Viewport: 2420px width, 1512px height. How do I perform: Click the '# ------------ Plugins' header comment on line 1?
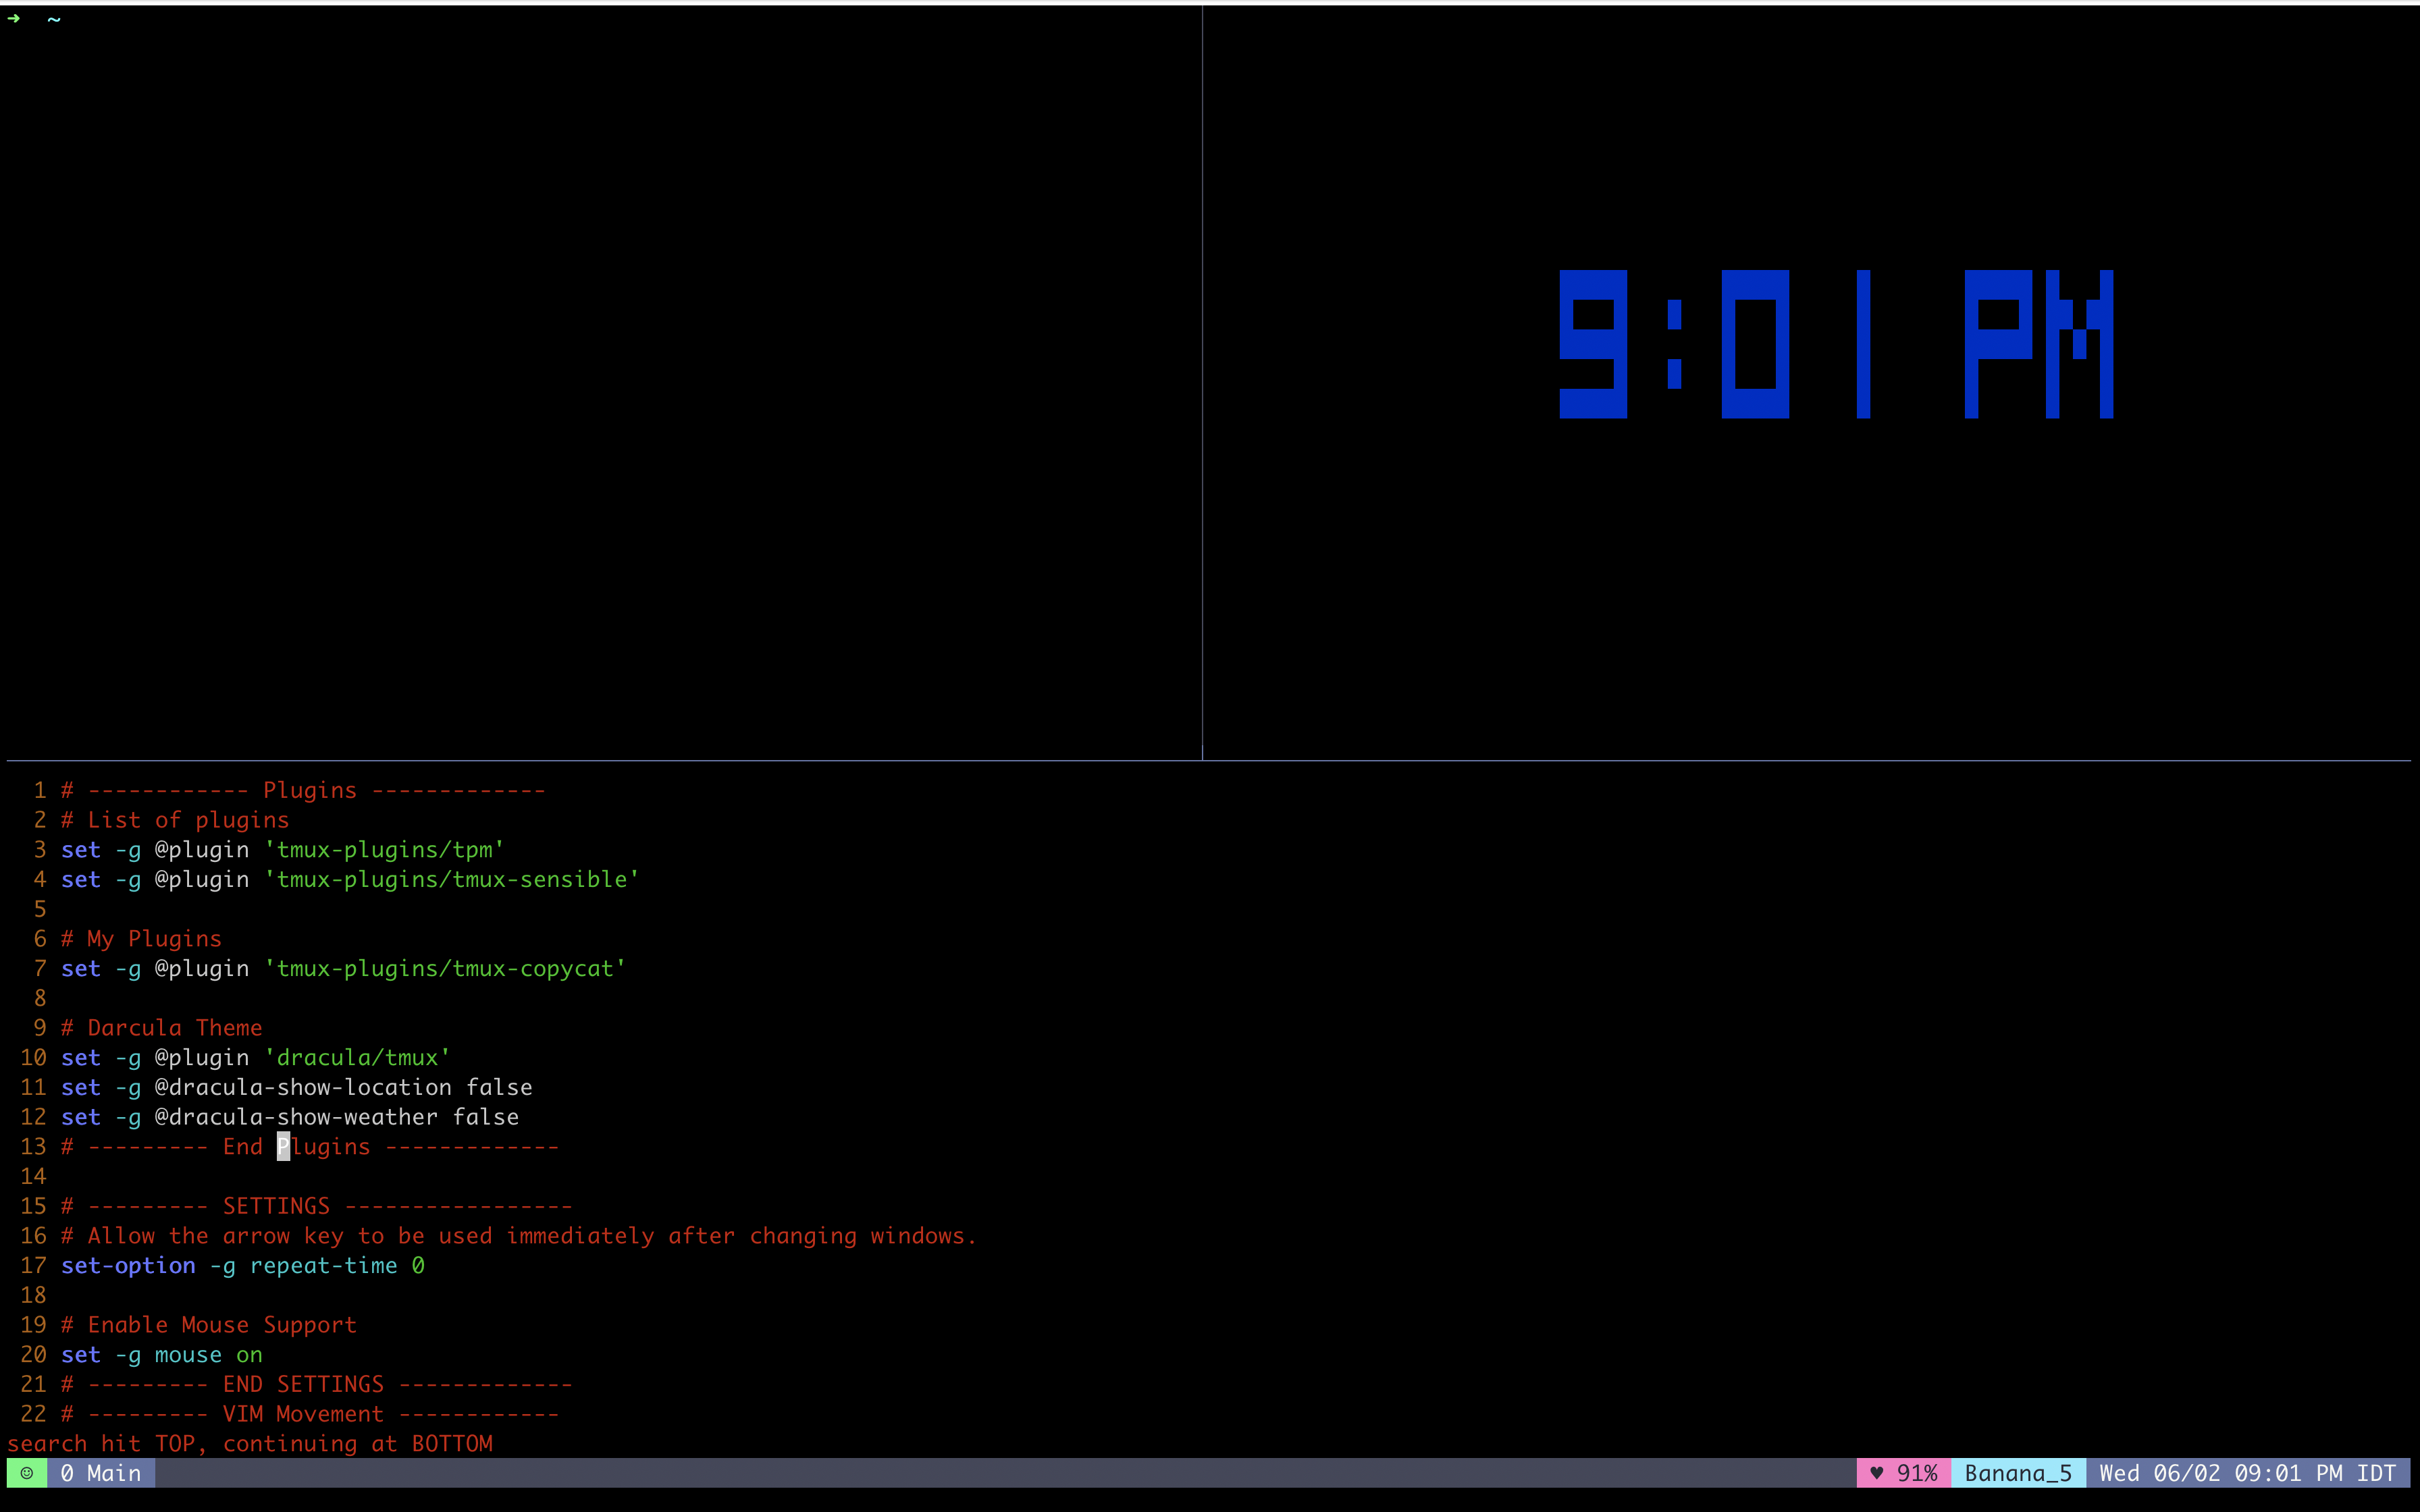(x=303, y=790)
